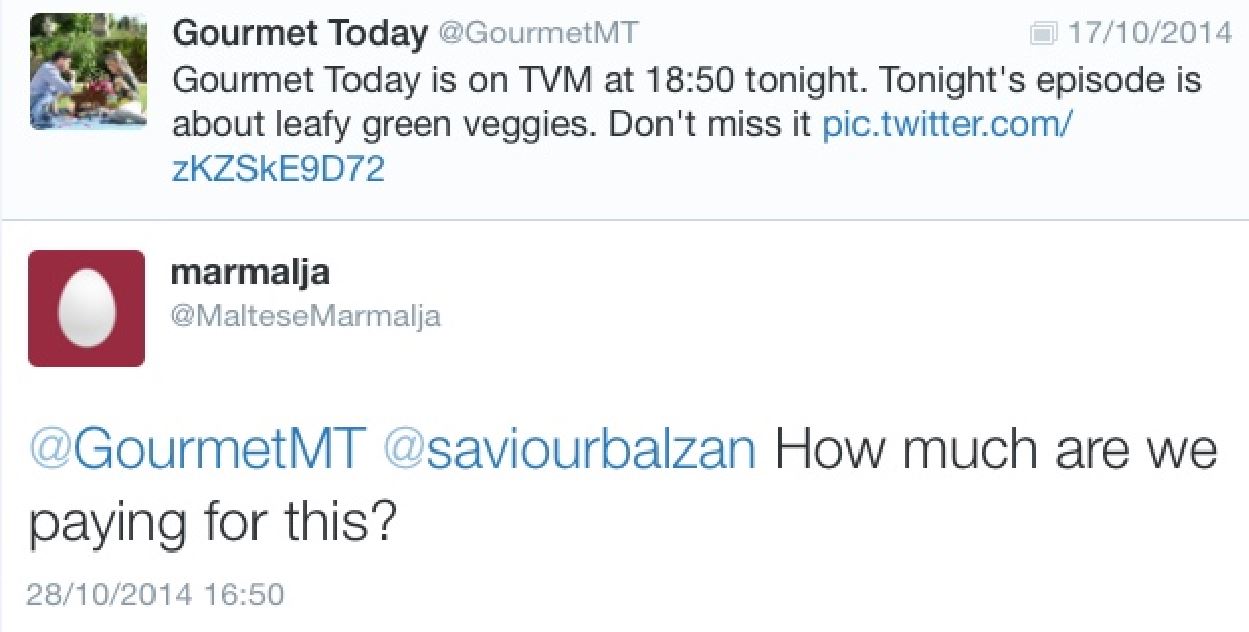Click the grey @GourmetMT handle beside Gourmet Today
Viewport: 1249px width, 632px height.
point(538,34)
